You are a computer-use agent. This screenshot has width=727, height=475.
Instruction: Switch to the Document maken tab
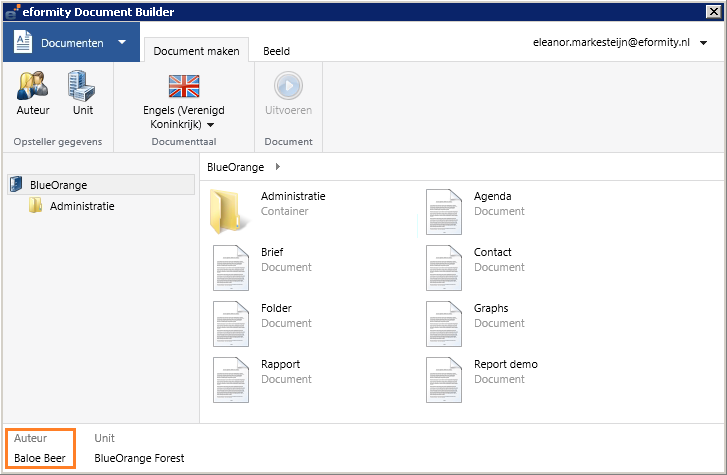196,51
